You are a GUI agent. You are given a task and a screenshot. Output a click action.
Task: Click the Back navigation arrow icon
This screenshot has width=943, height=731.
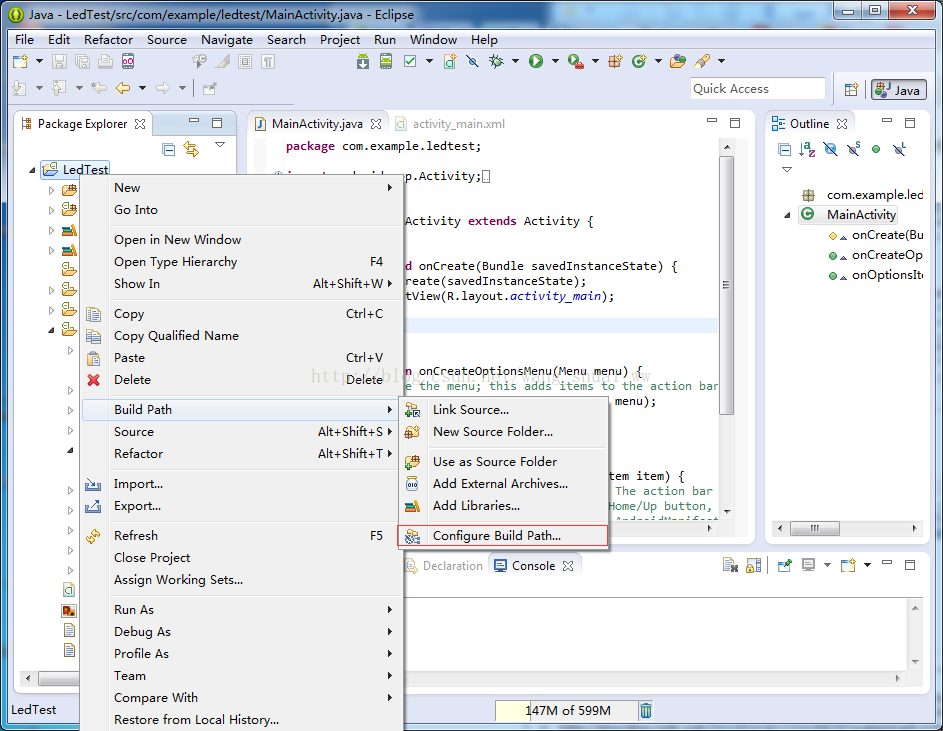coord(123,88)
